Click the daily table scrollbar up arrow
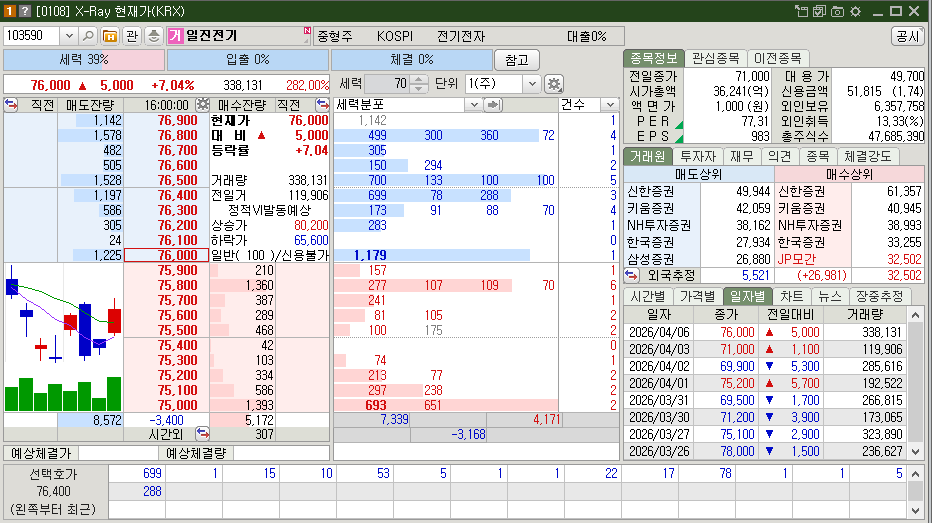This screenshot has width=932, height=523. tap(915, 315)
